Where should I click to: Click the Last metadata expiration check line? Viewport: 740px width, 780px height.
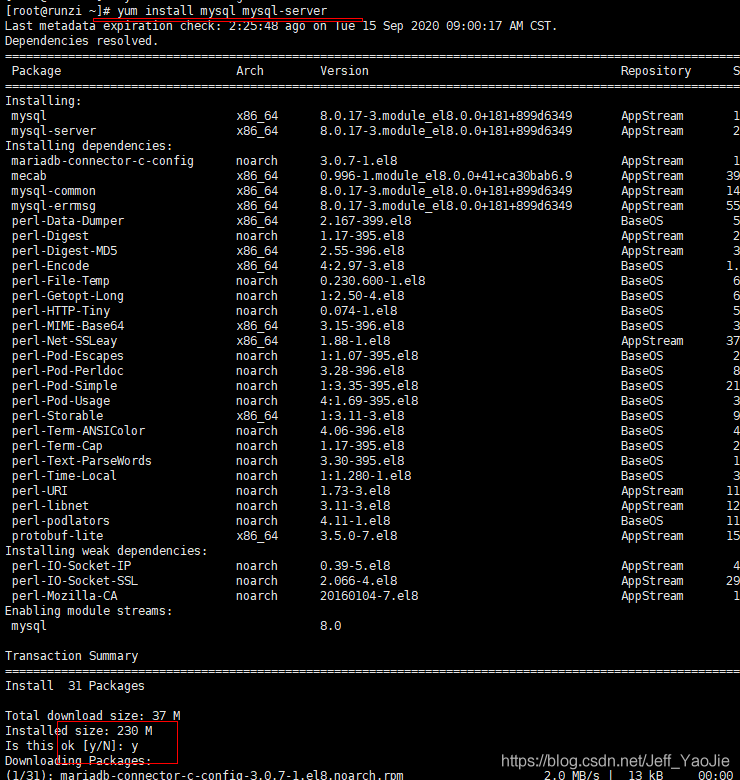pyautogui.click(x=281, y=26)
